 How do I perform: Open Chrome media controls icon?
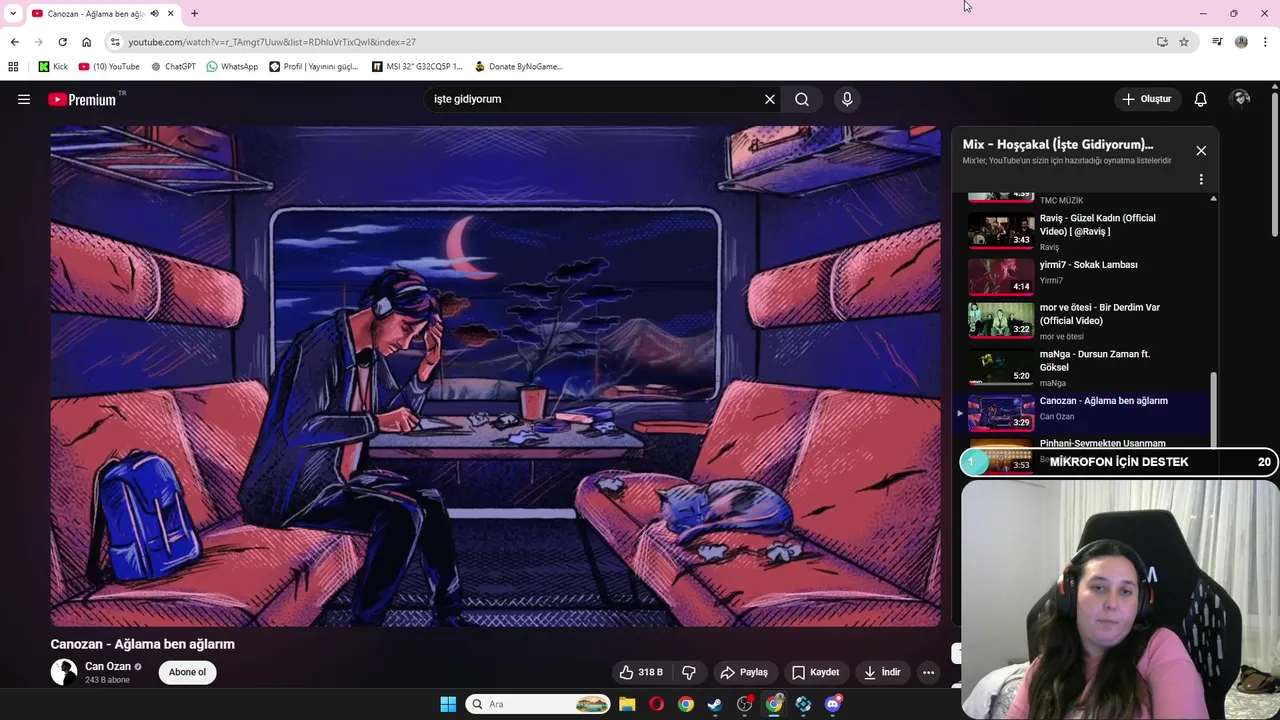click(1217, 42)
